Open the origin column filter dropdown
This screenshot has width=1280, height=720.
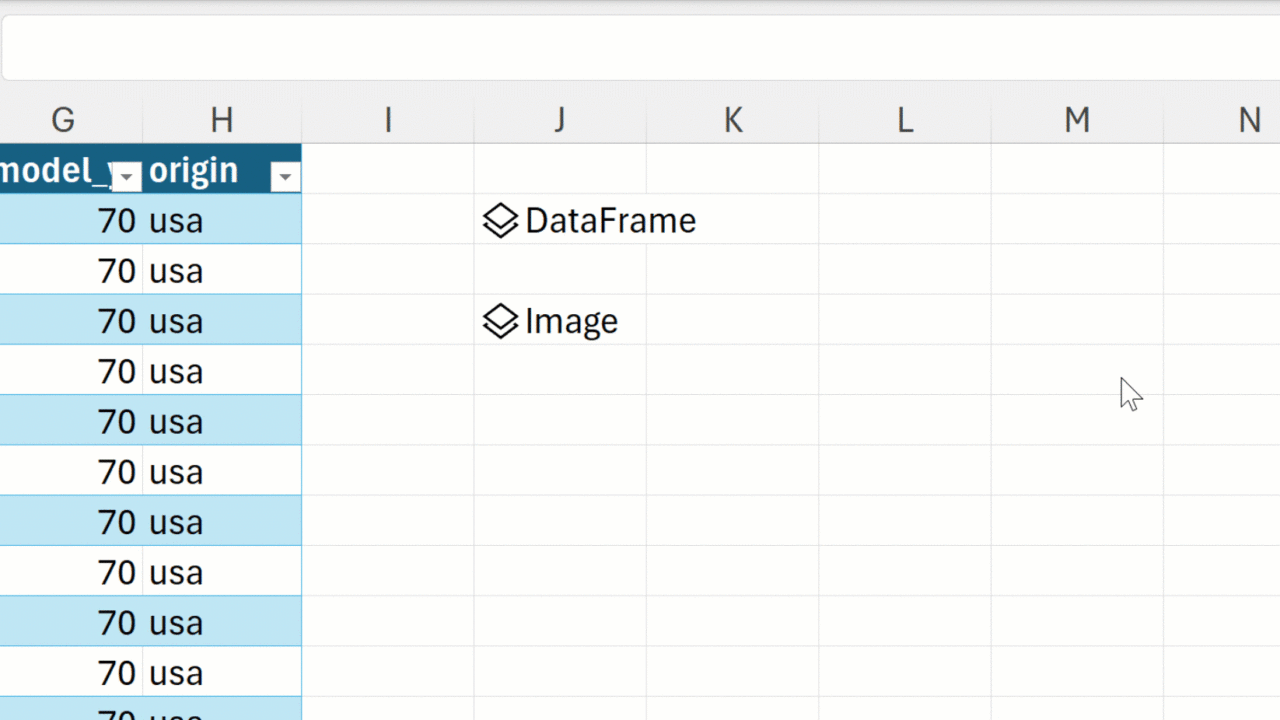click(285, 177)
